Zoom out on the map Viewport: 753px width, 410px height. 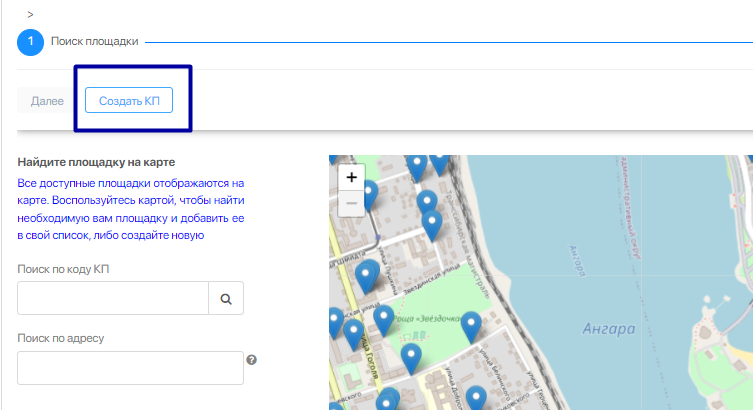click(351, 204)
